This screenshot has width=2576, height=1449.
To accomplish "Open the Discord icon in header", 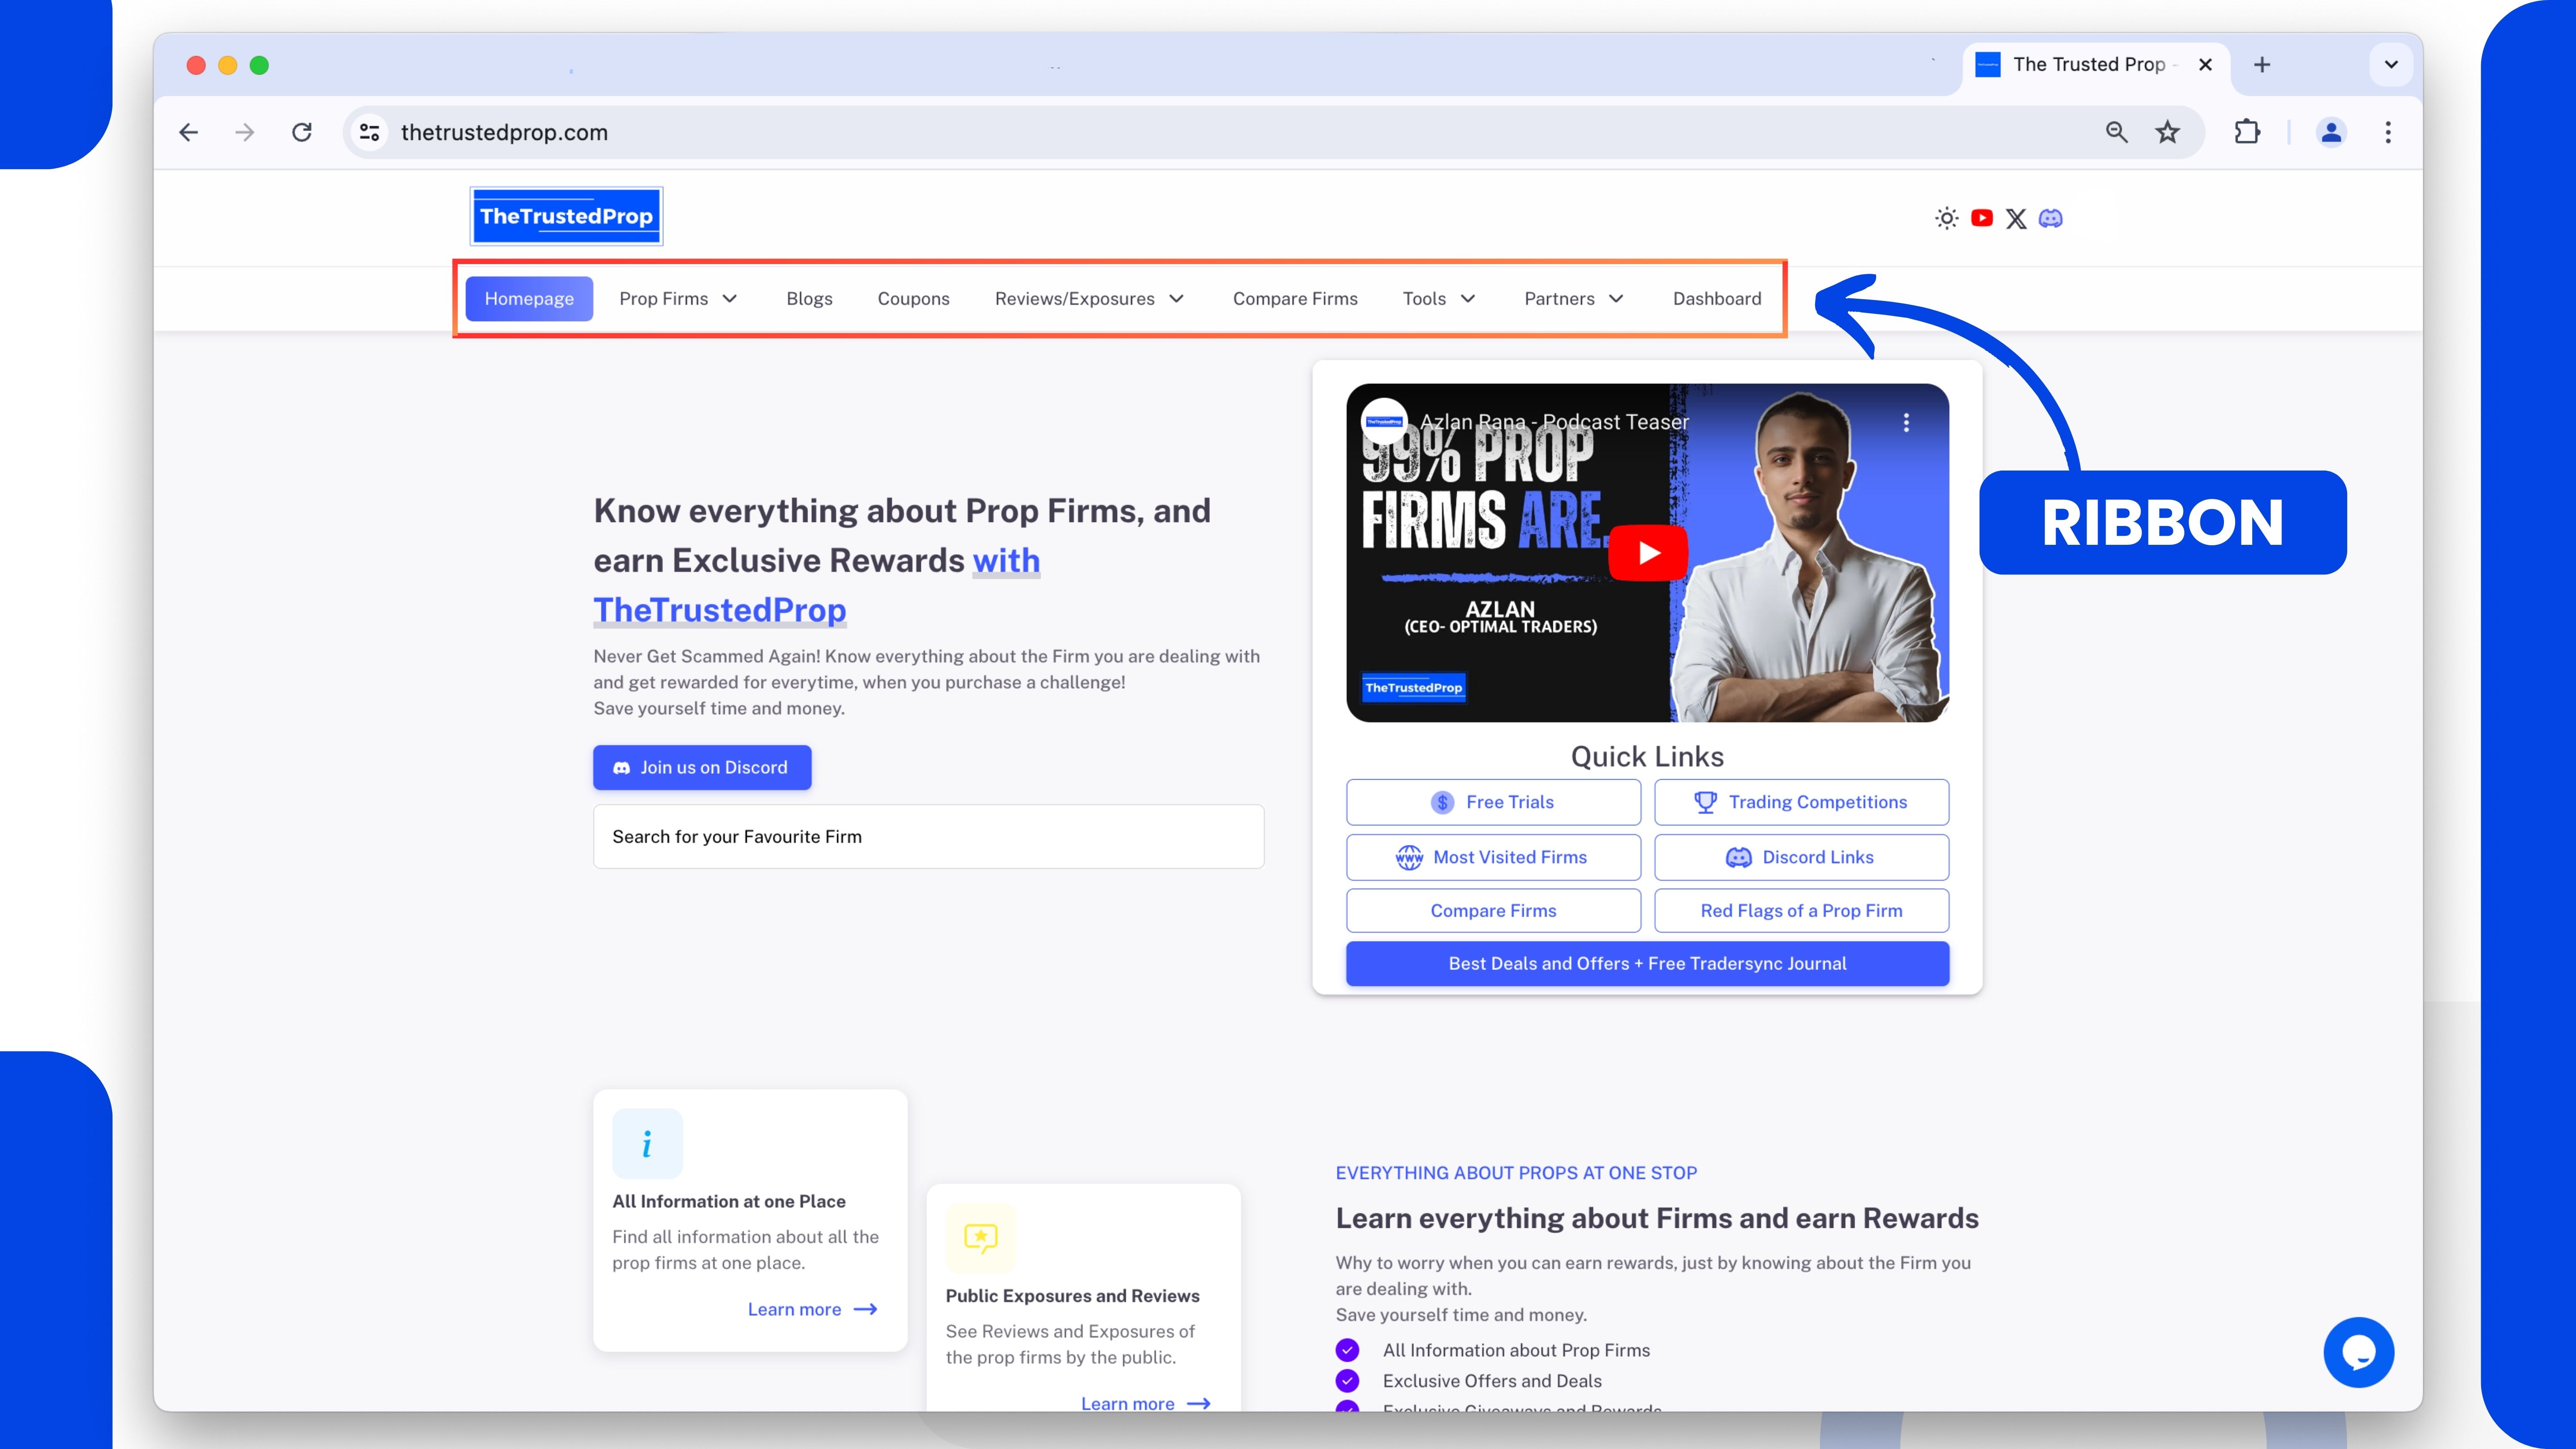I will [x=2050, y=218].
